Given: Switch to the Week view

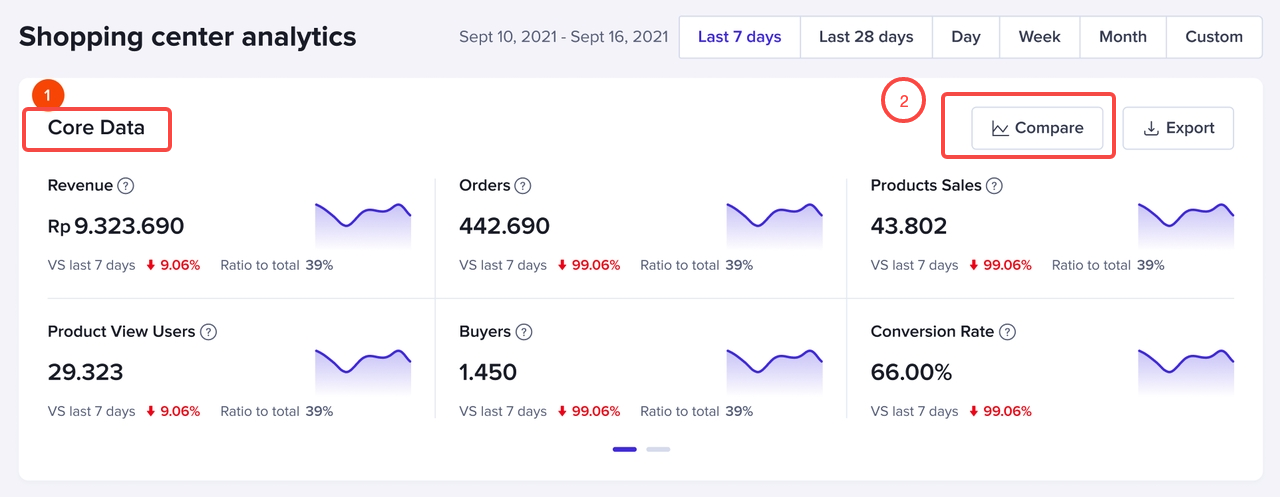Looking at the screenshot, I should pyautogui.click(x=1039, y=37).
